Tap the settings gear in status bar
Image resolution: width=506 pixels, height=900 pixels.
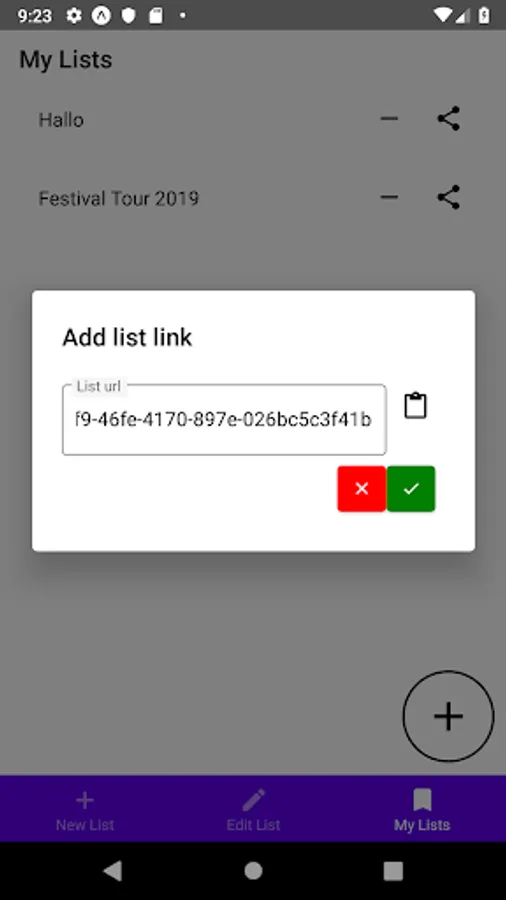(74, 15)
